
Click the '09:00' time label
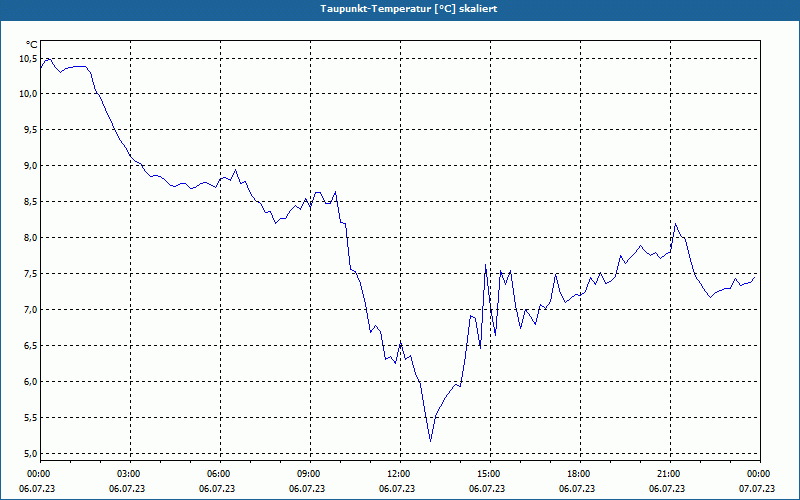pyautogui.click(x=310, y=474)
